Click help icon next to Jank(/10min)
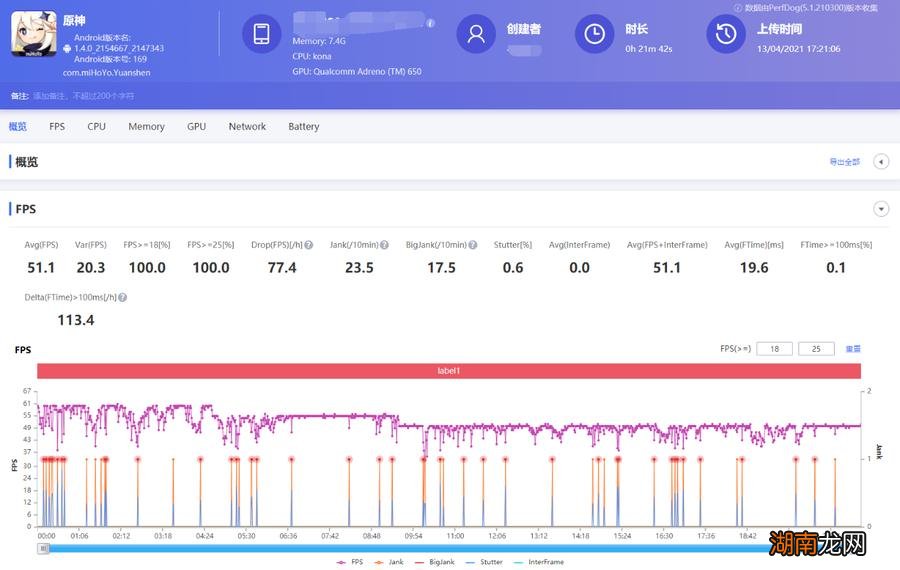This screenshot has width=900, height=570. coord(385,245)
